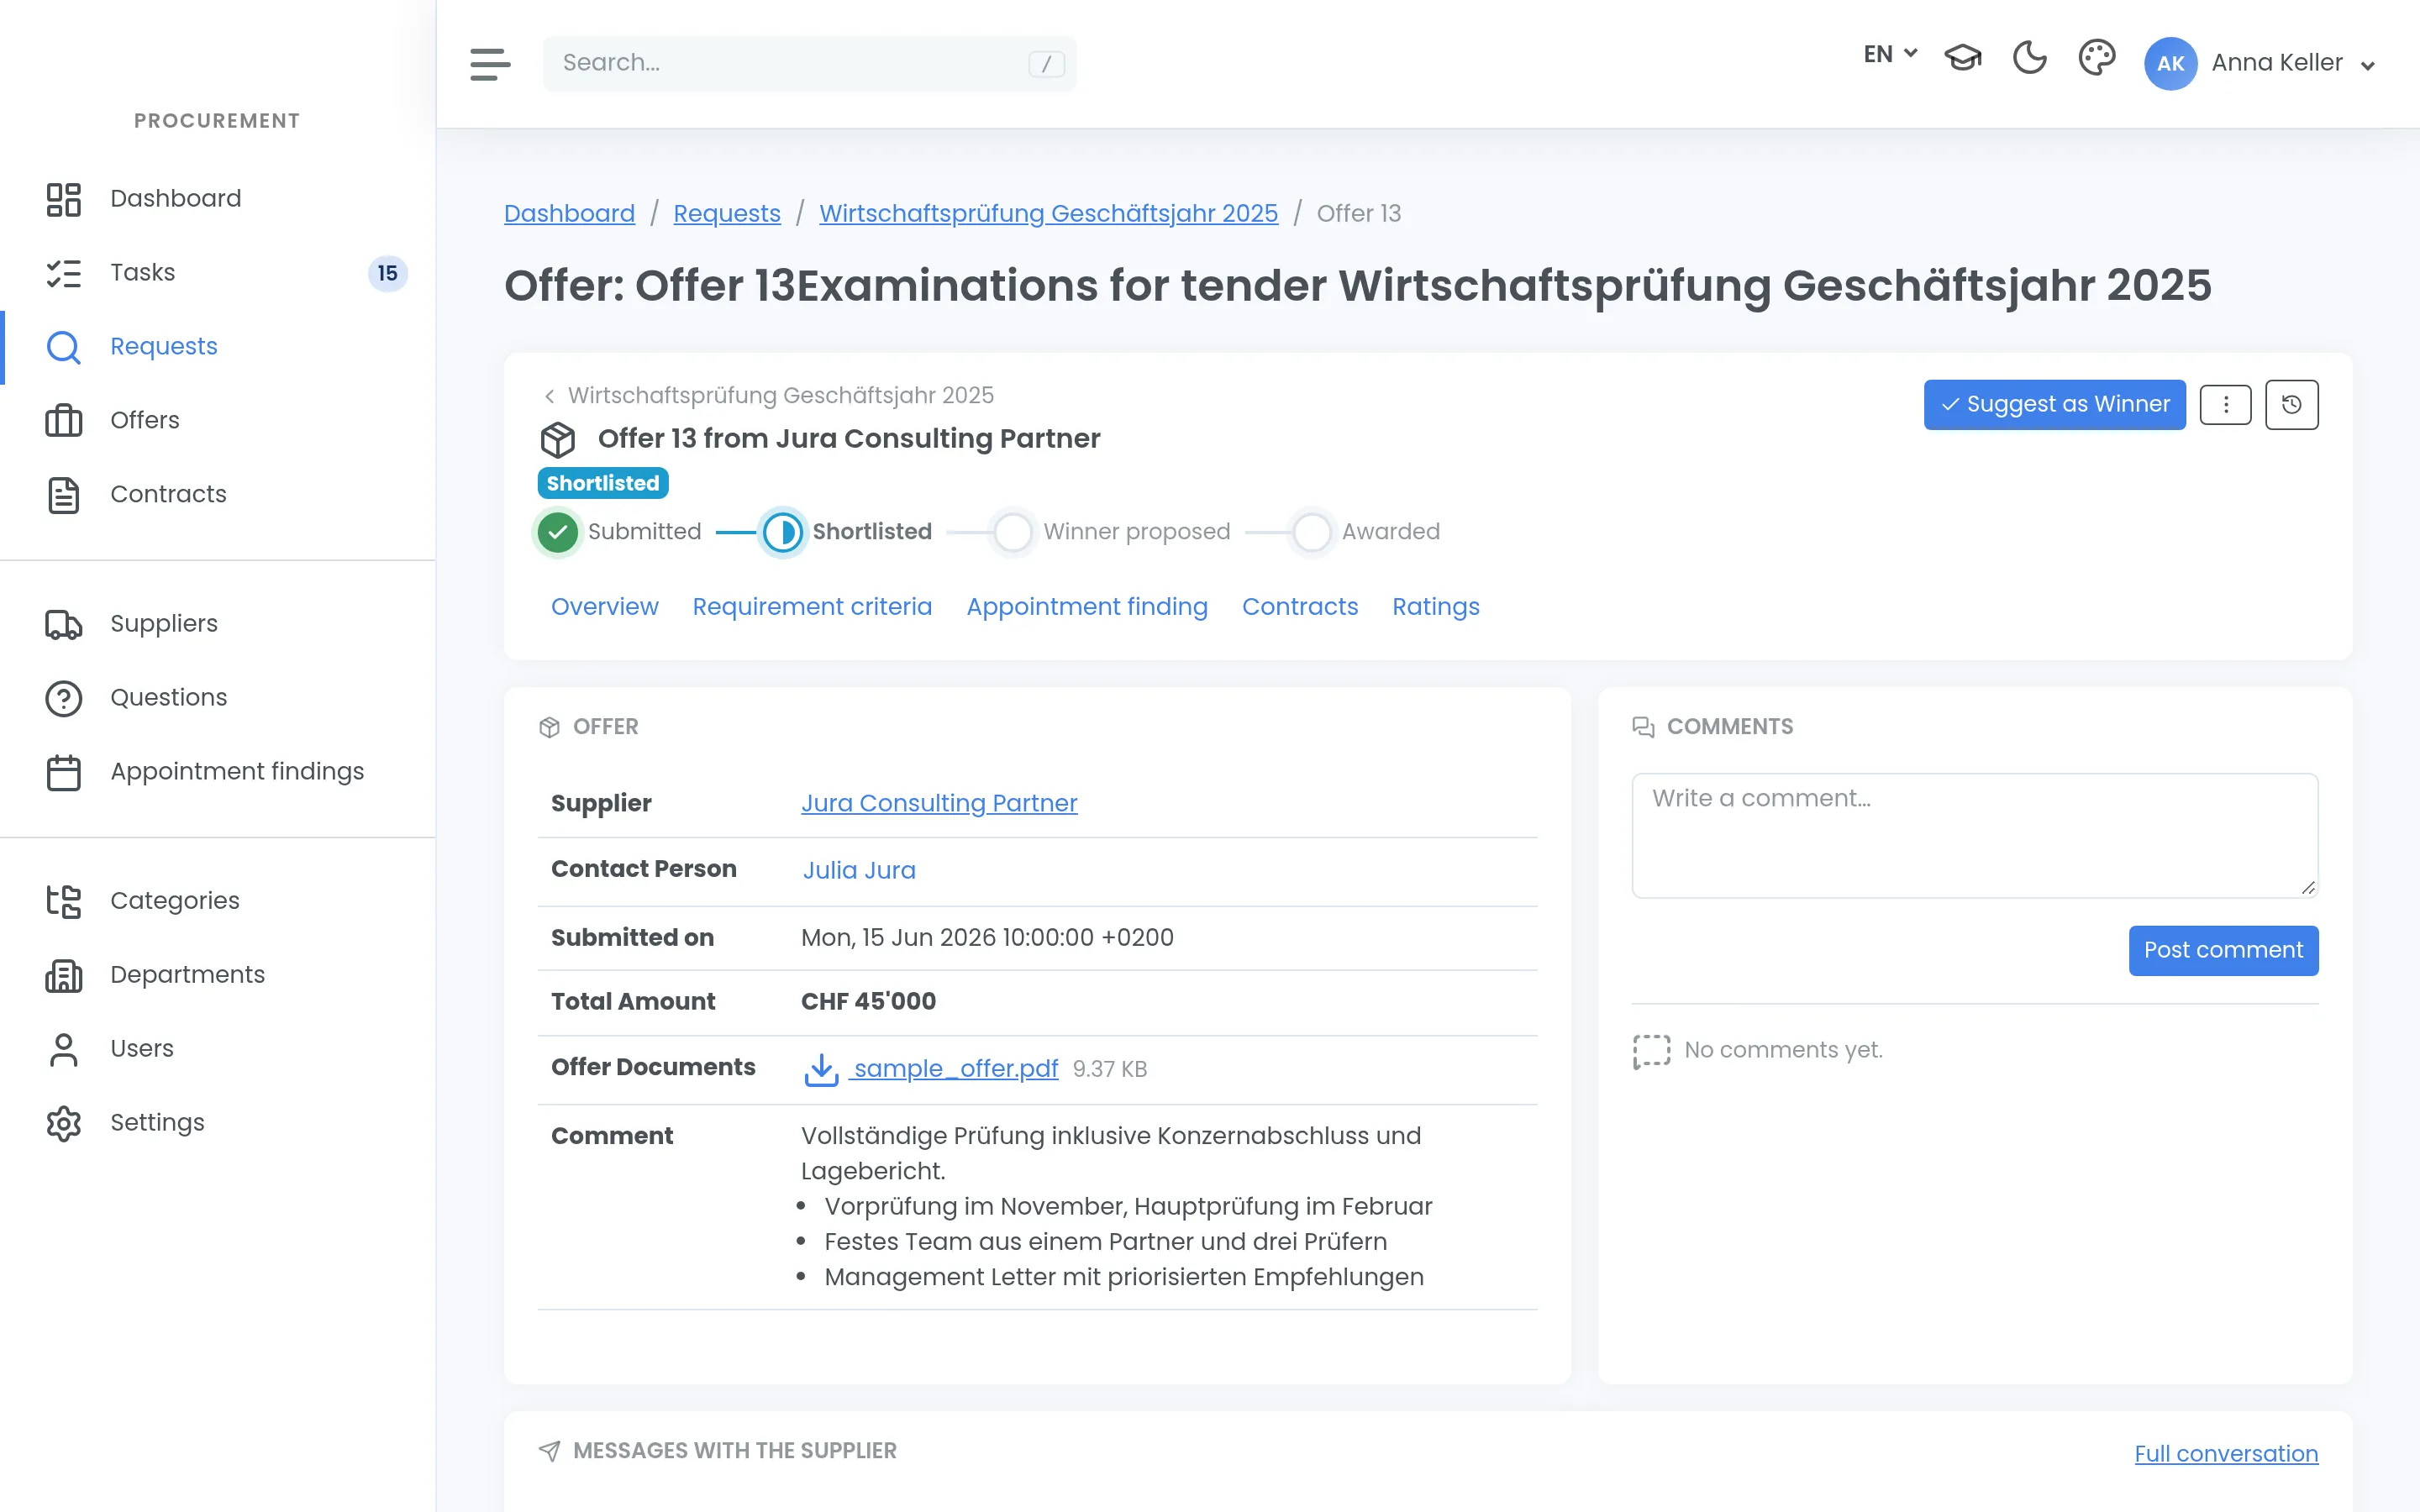Open Departments building icon
This screenshot has height=1512, width=2420.
tap(63, 975)
